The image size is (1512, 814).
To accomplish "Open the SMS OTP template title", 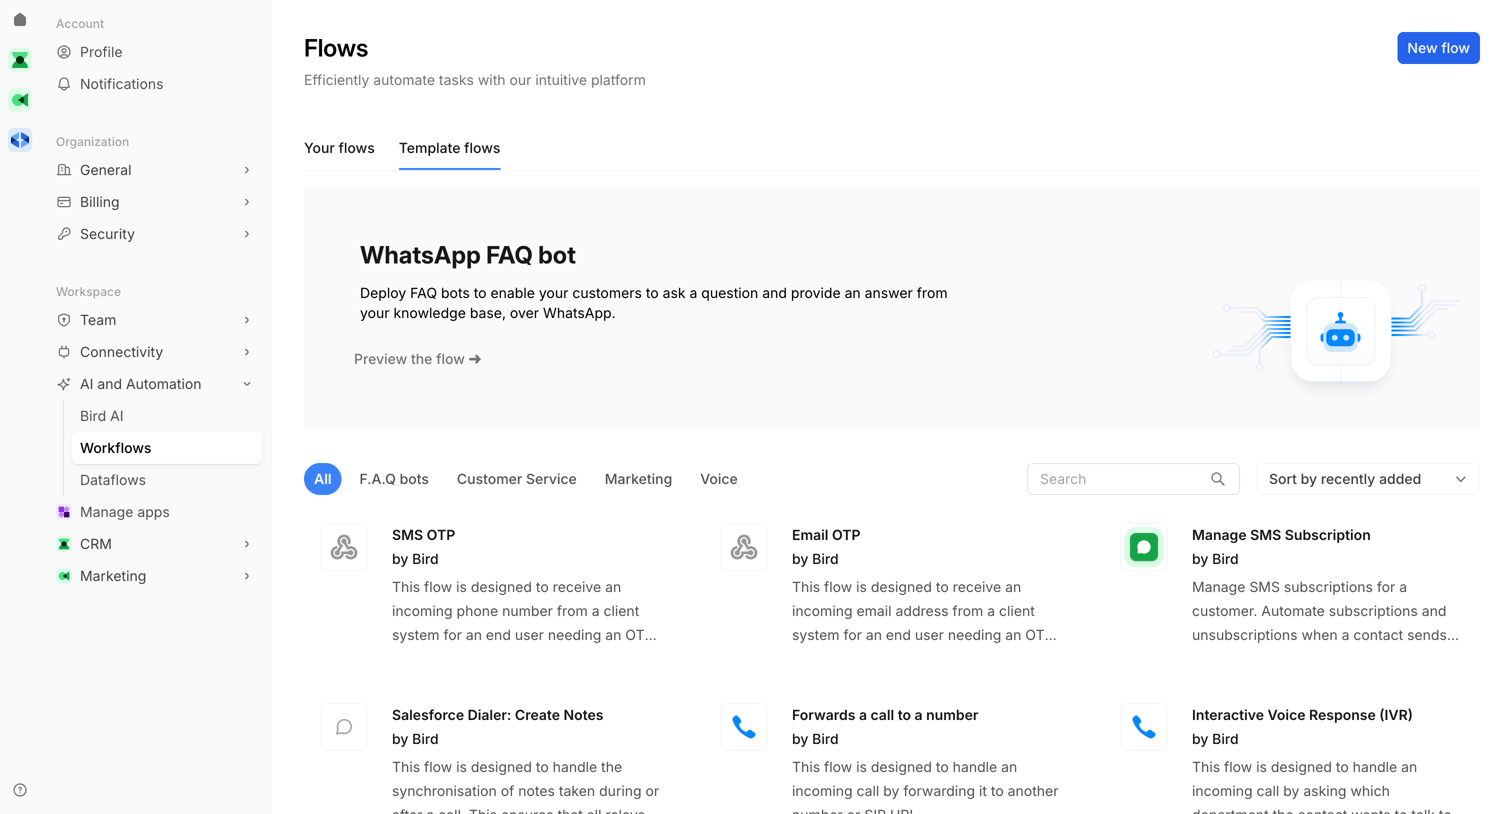I will pyautogui.click(x=423, y=535).
